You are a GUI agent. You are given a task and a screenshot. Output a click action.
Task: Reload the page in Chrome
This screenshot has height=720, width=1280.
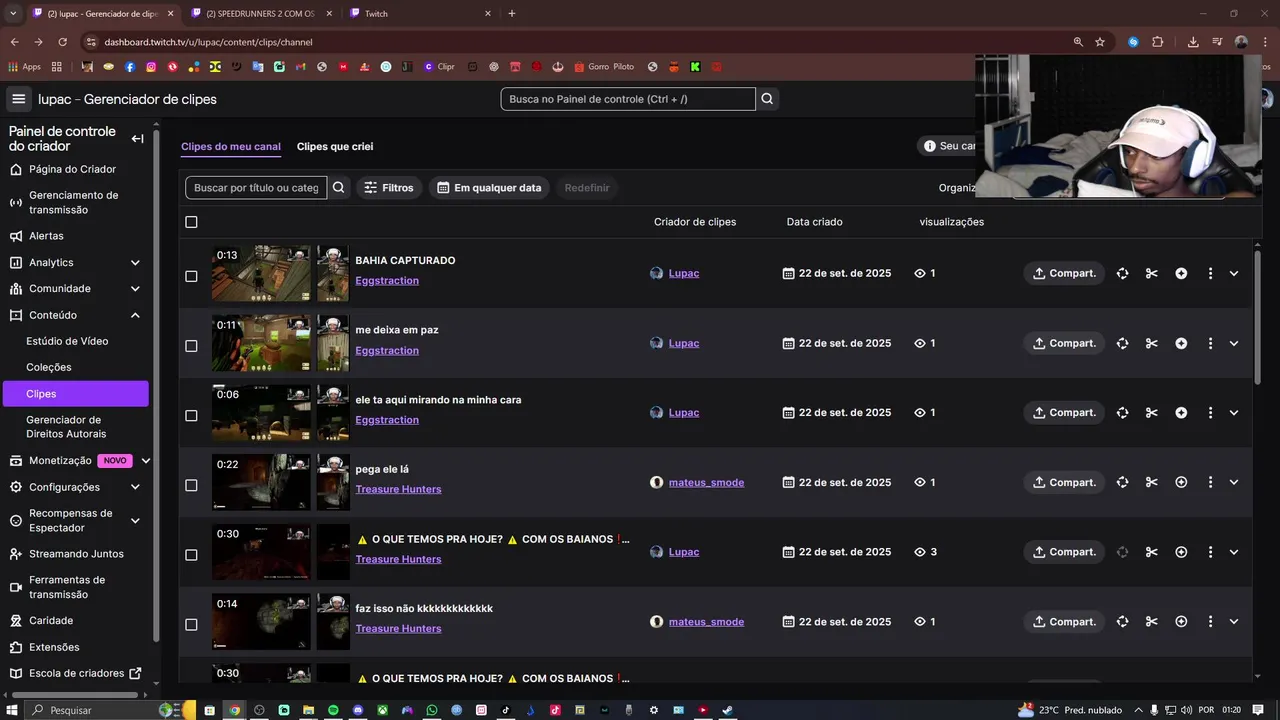coord(62,42)
